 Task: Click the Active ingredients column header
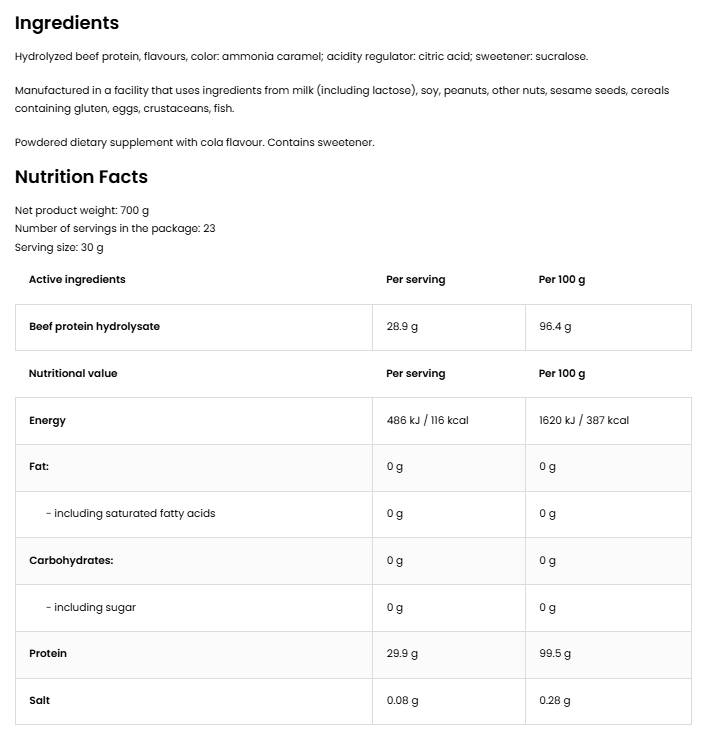[x=77, y=280]
